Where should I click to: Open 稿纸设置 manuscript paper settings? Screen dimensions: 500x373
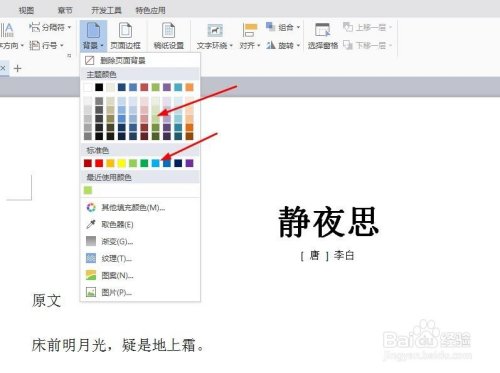coord(168,36)
